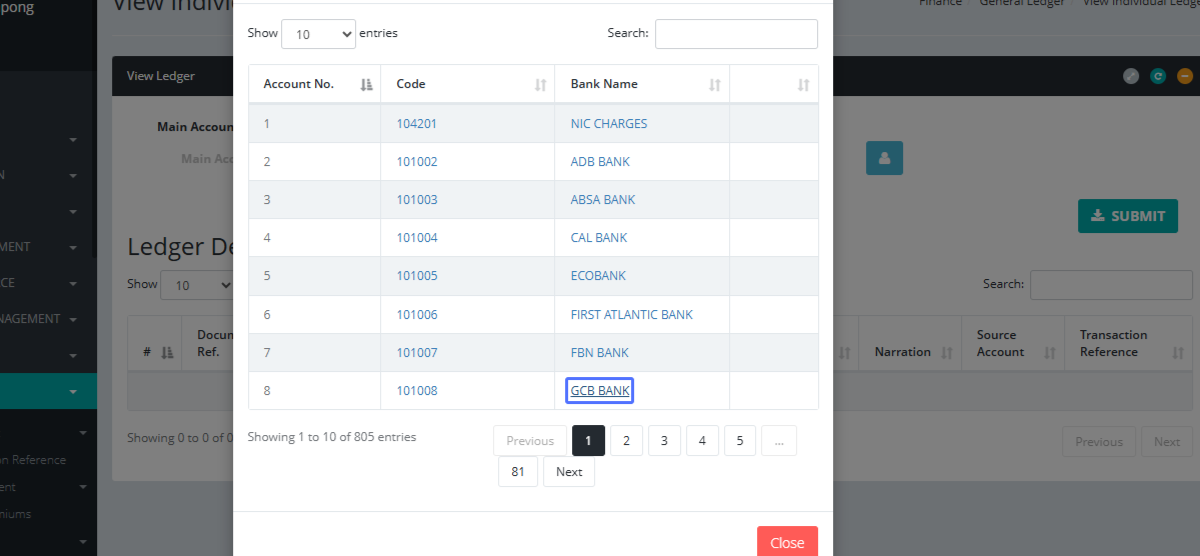Sort the modal table by Account No.

[x=366, y=85]
